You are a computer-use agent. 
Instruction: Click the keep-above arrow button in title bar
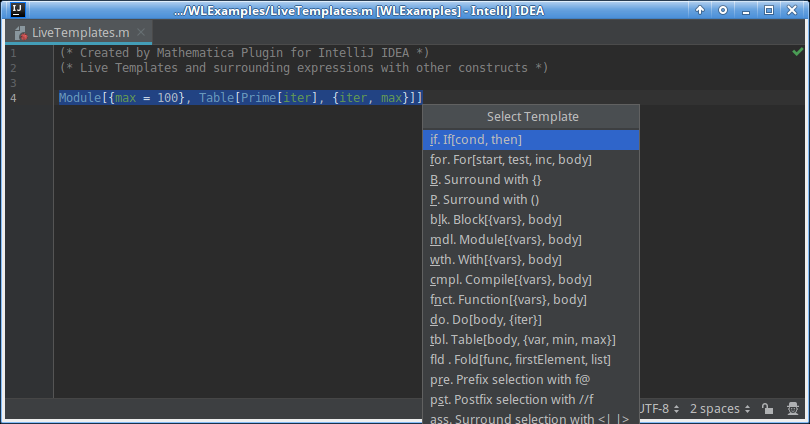[x=701, y=10]
